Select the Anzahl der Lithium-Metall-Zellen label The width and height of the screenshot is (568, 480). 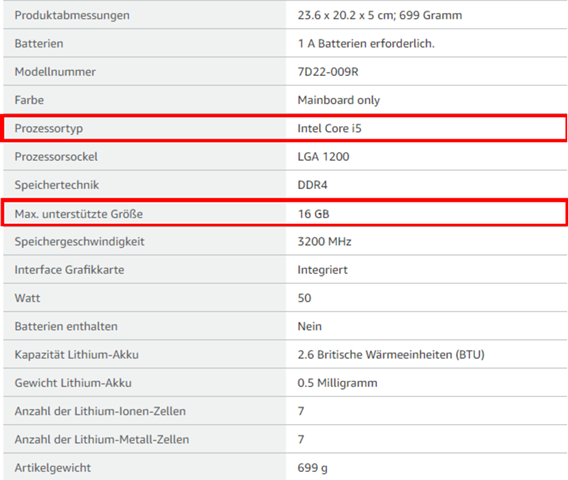[102, 439]
